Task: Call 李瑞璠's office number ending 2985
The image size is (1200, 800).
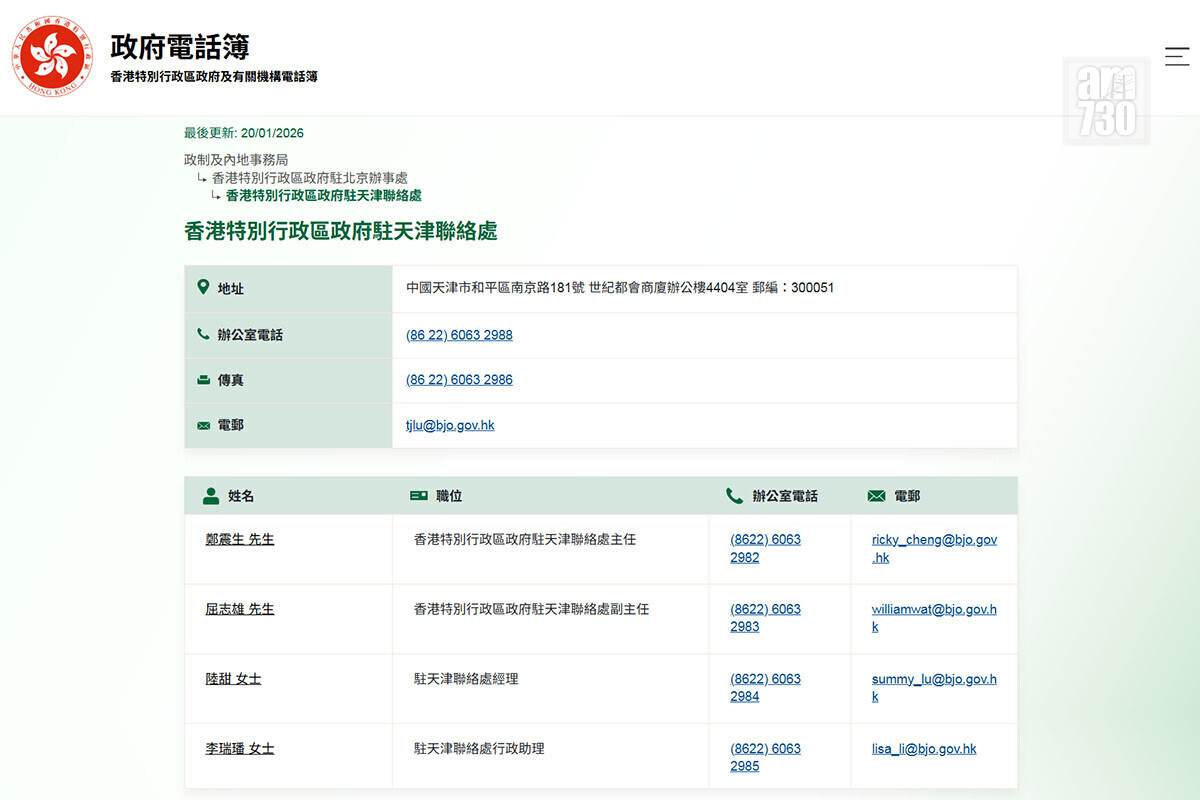Action: [765, 757]
